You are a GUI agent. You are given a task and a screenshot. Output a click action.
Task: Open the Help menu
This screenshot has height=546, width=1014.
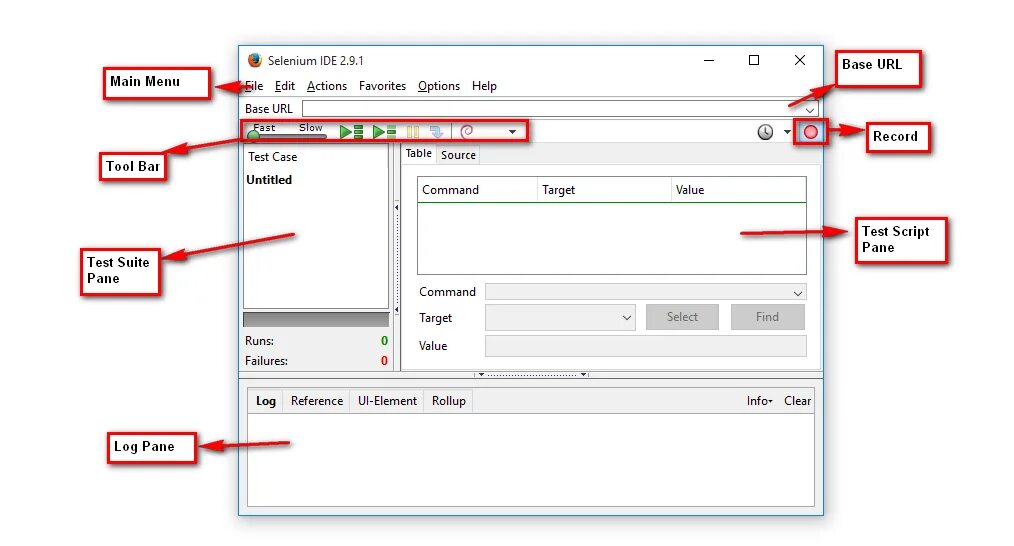point(484,86)
